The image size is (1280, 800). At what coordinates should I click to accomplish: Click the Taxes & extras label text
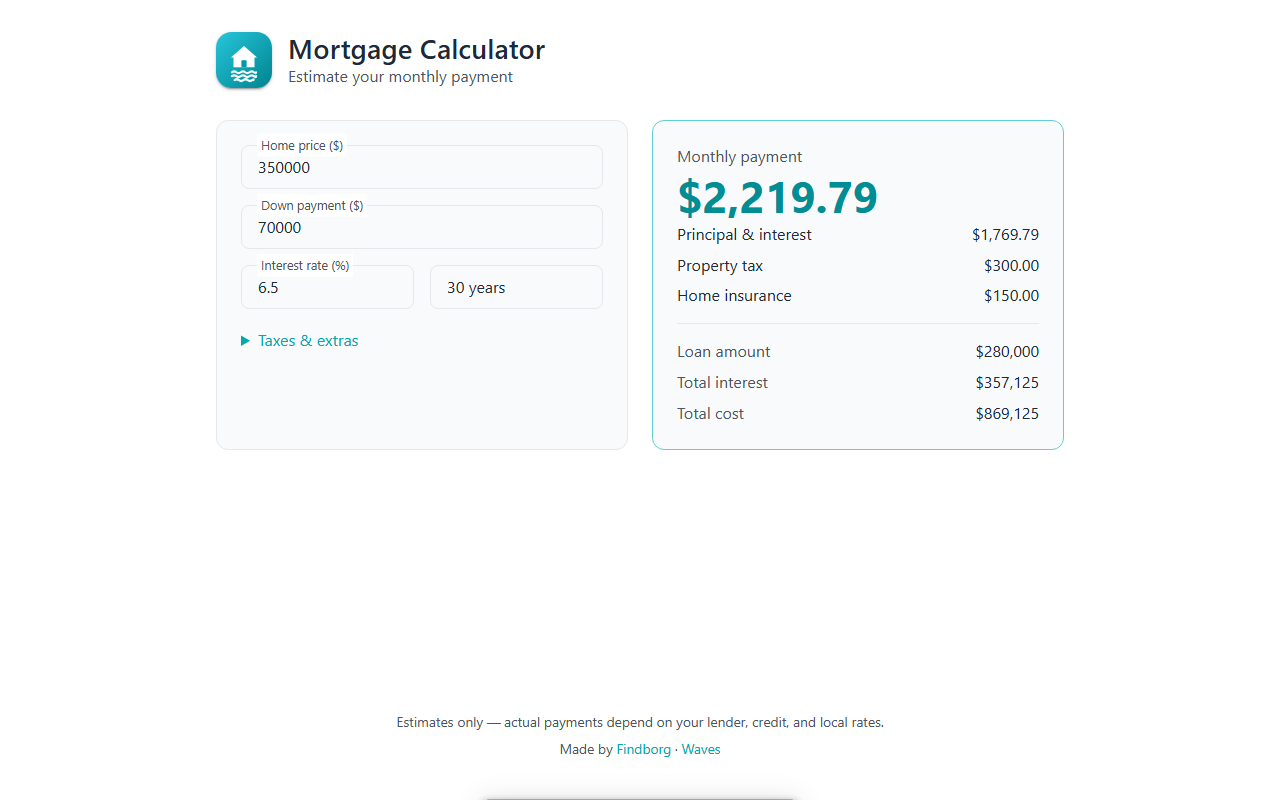(308, 341)
